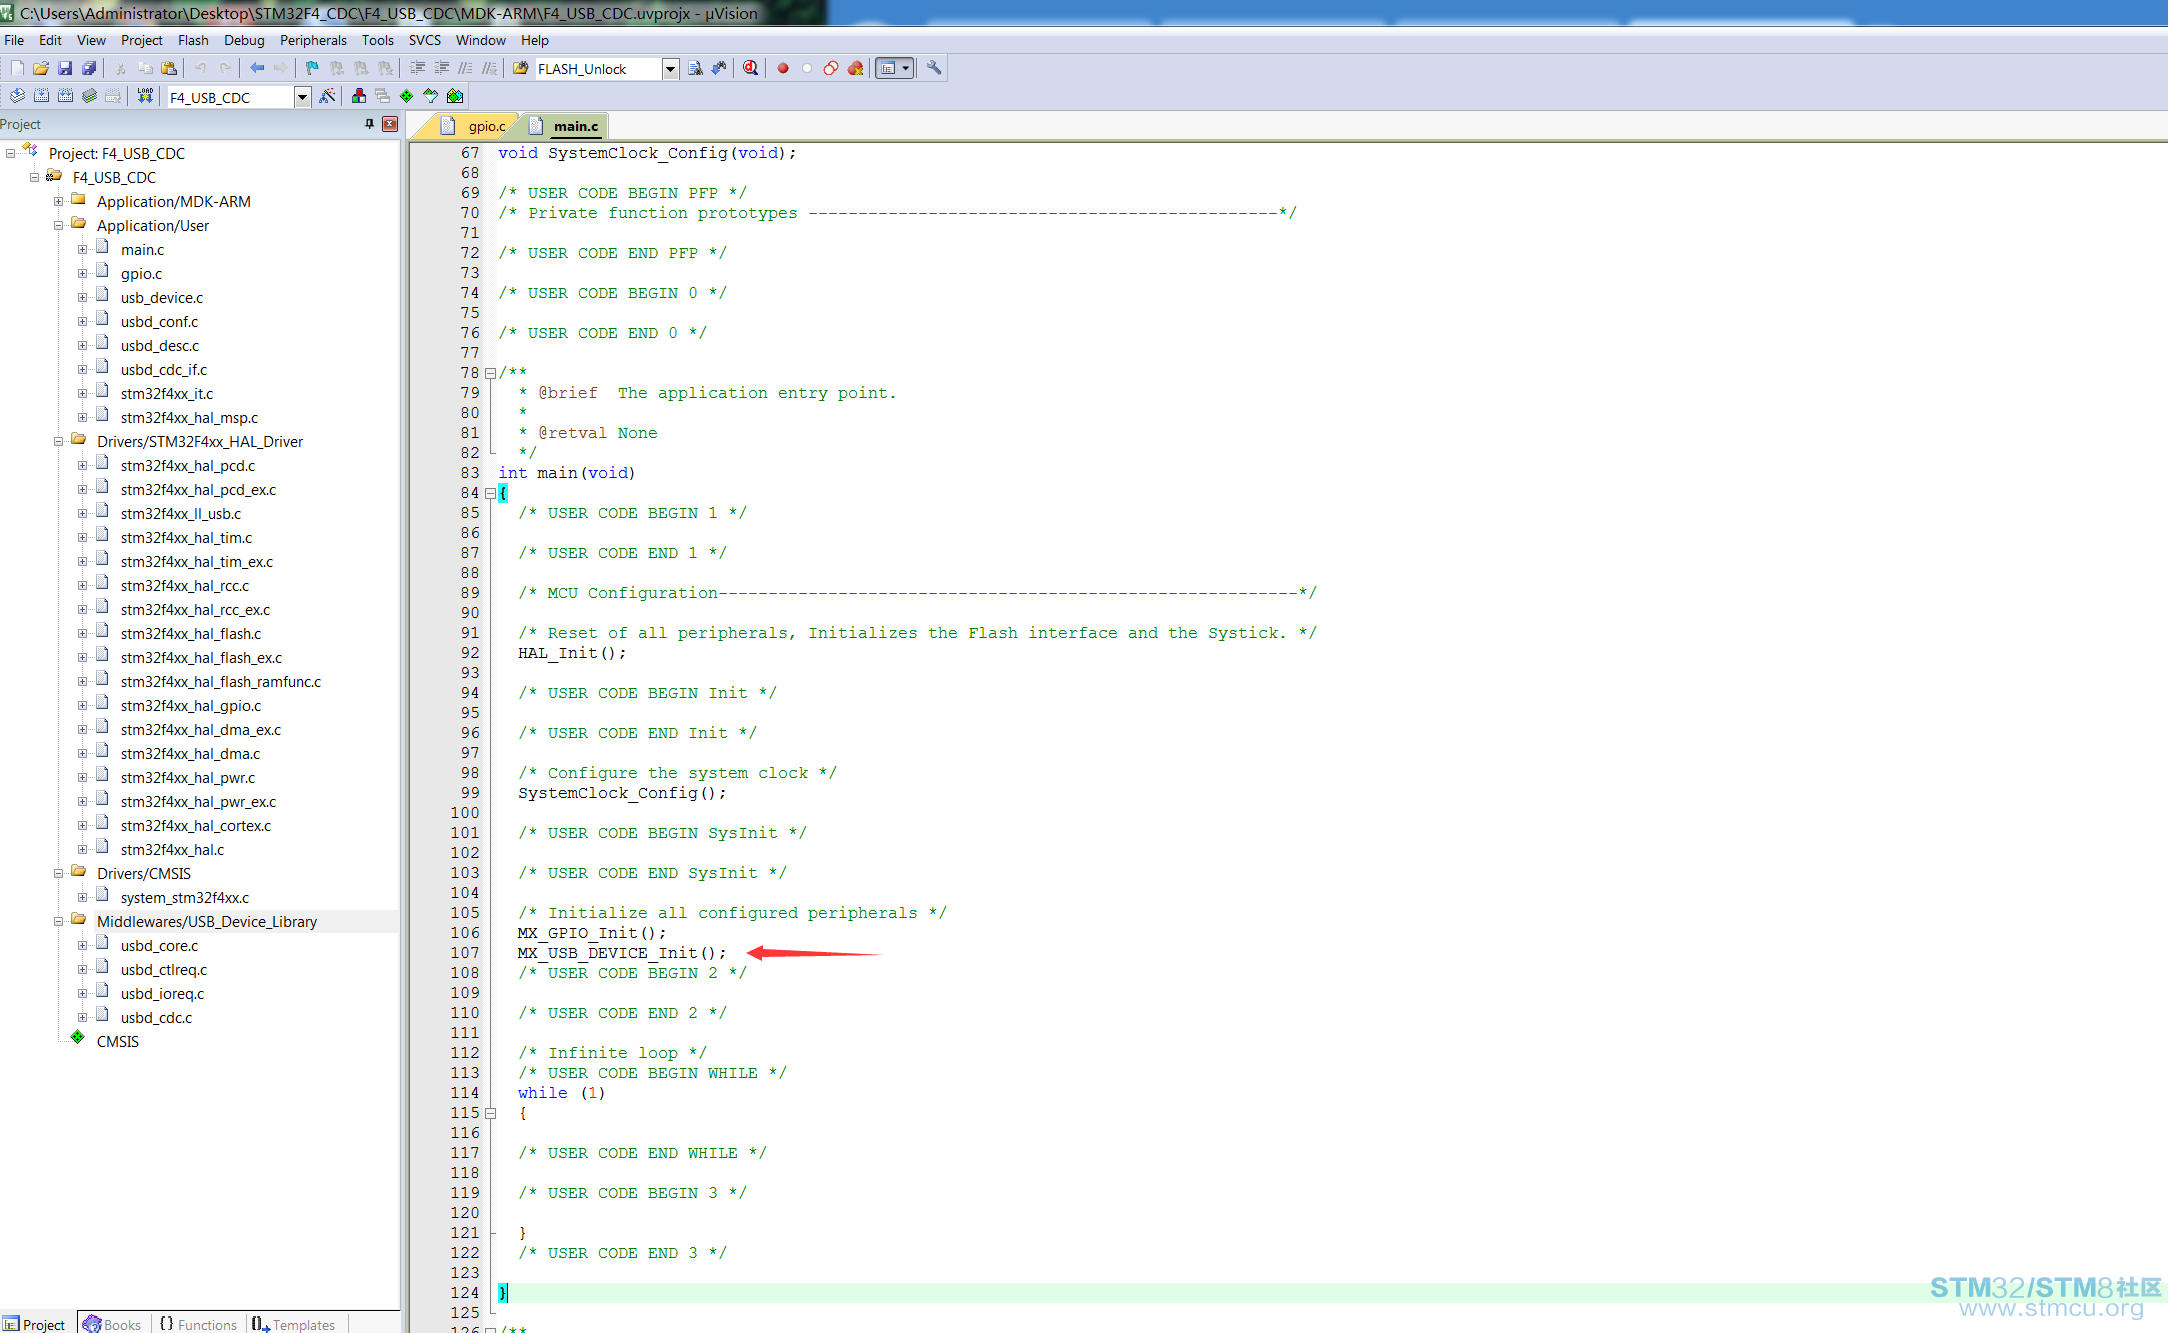
Task: Collapse the Drivers/STM32F4xx_HAL_Driver folder
Action: 58,442
